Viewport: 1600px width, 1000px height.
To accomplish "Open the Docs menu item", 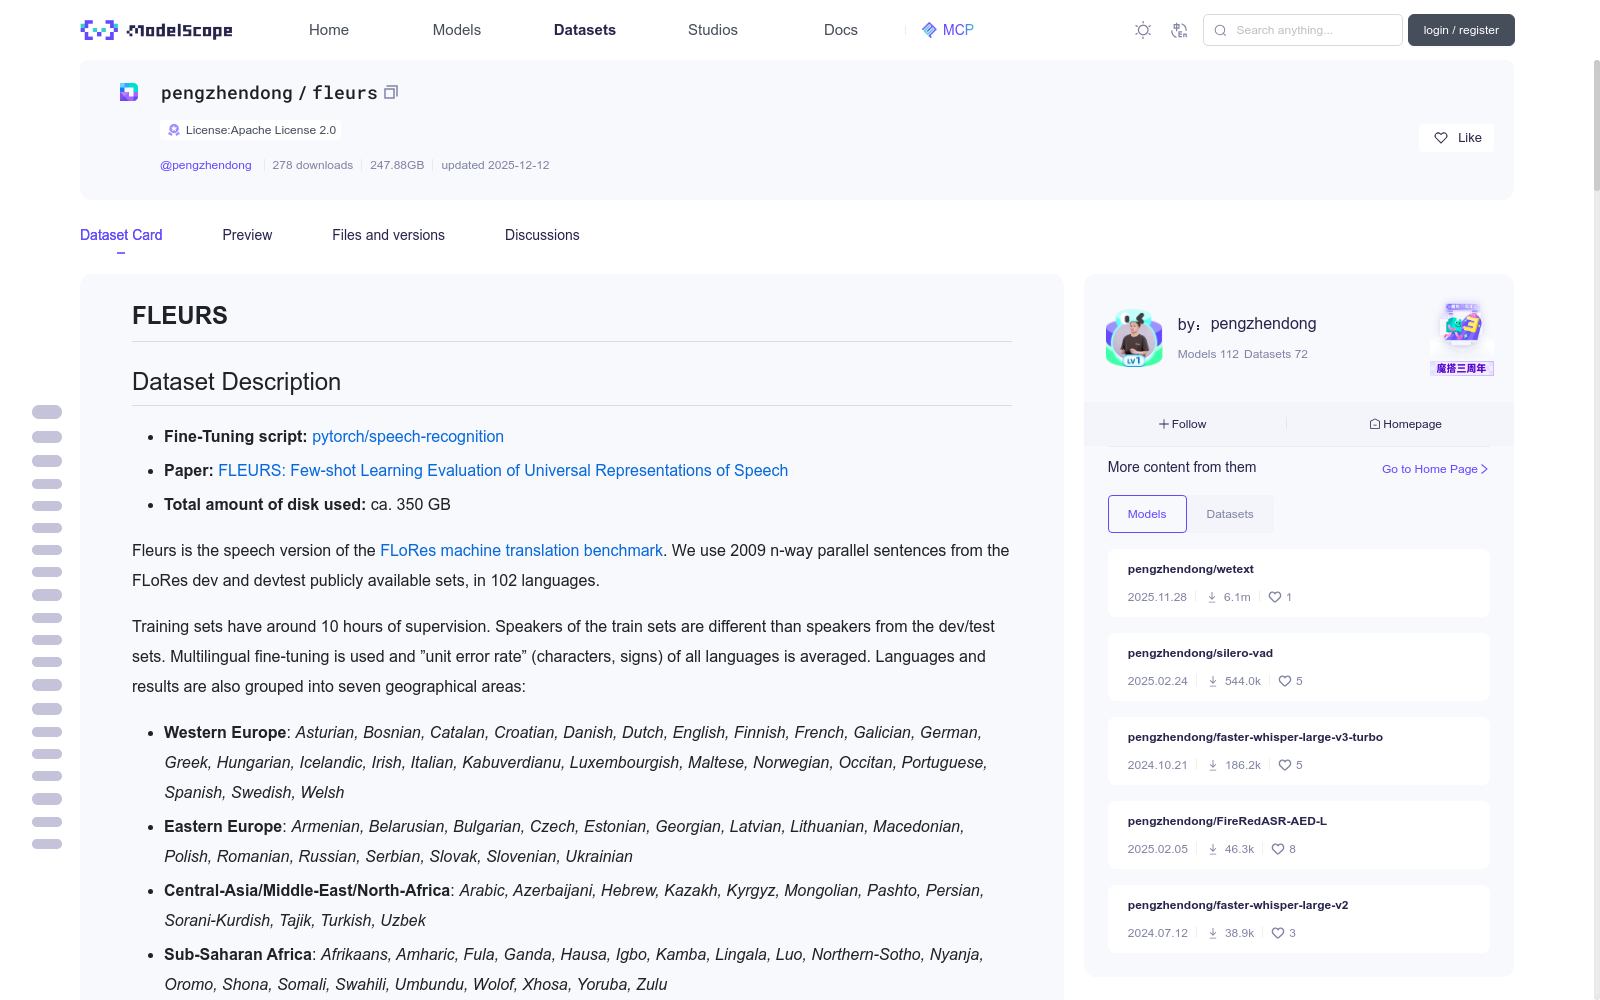I will (841, 30).
